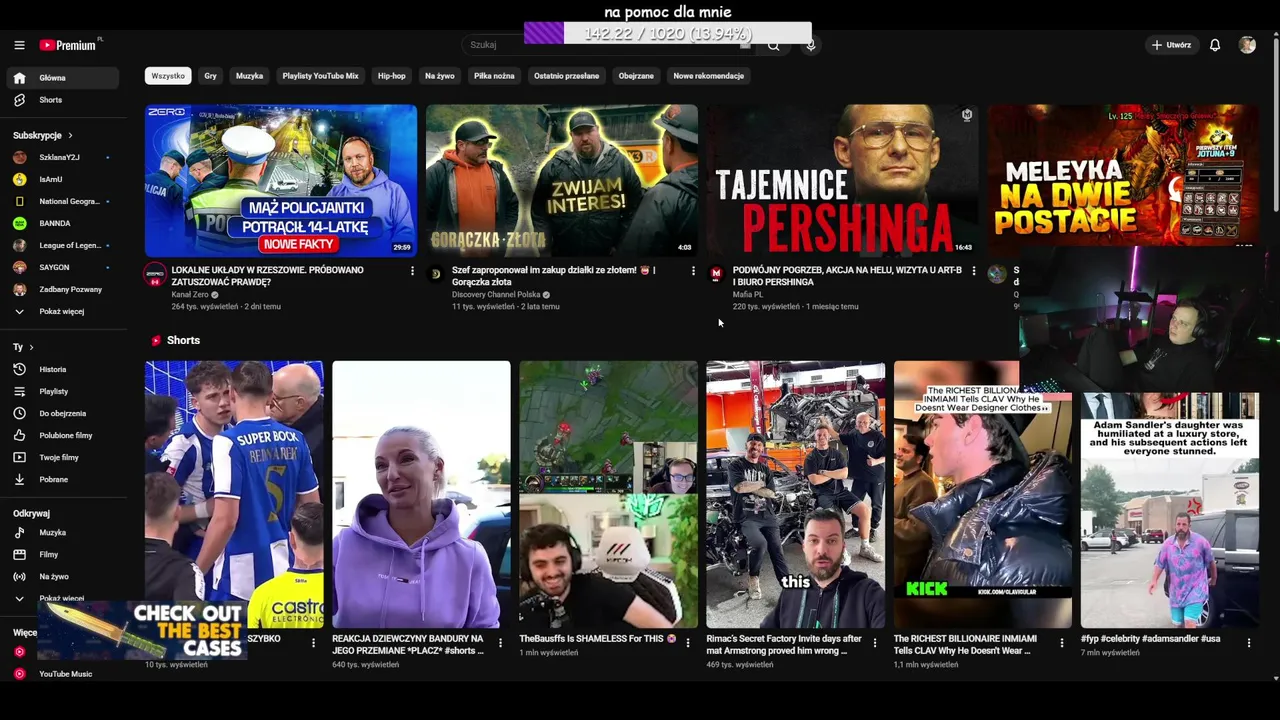This screenshot has height=720, width=1280.
Task: Expand the Ty section chevron
Action: [31, 347]
